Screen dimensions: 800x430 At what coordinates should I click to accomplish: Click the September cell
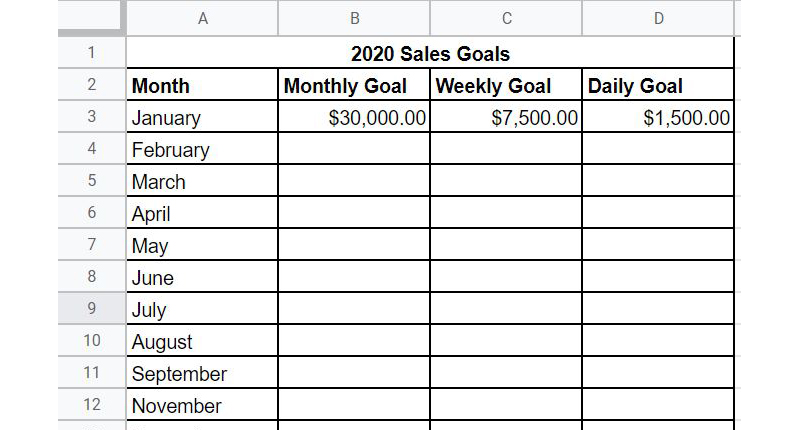202,373
